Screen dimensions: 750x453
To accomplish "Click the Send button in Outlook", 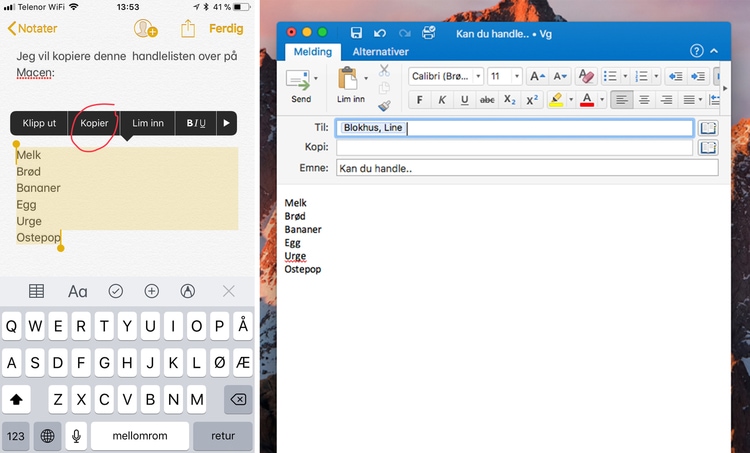I will pos(300,84).
